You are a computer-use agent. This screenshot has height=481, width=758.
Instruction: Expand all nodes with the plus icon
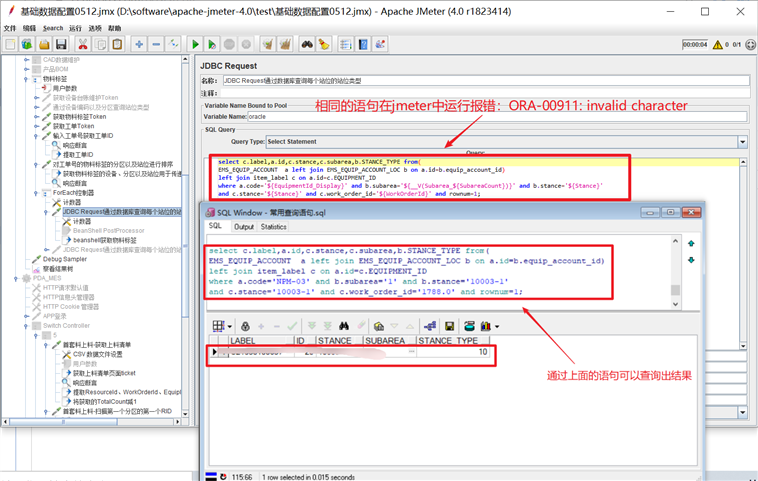coord(139,44)
